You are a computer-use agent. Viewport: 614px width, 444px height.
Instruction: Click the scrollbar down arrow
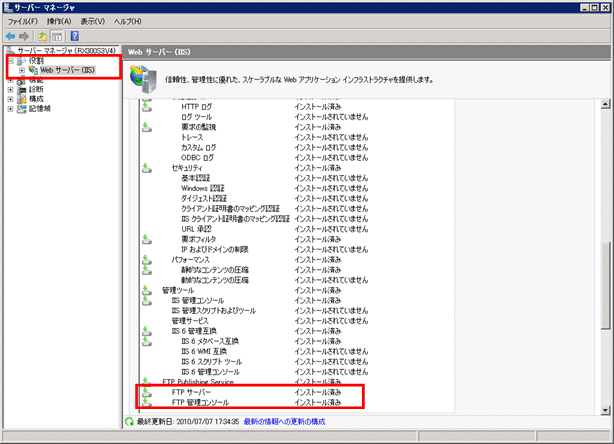coord(605,410)
